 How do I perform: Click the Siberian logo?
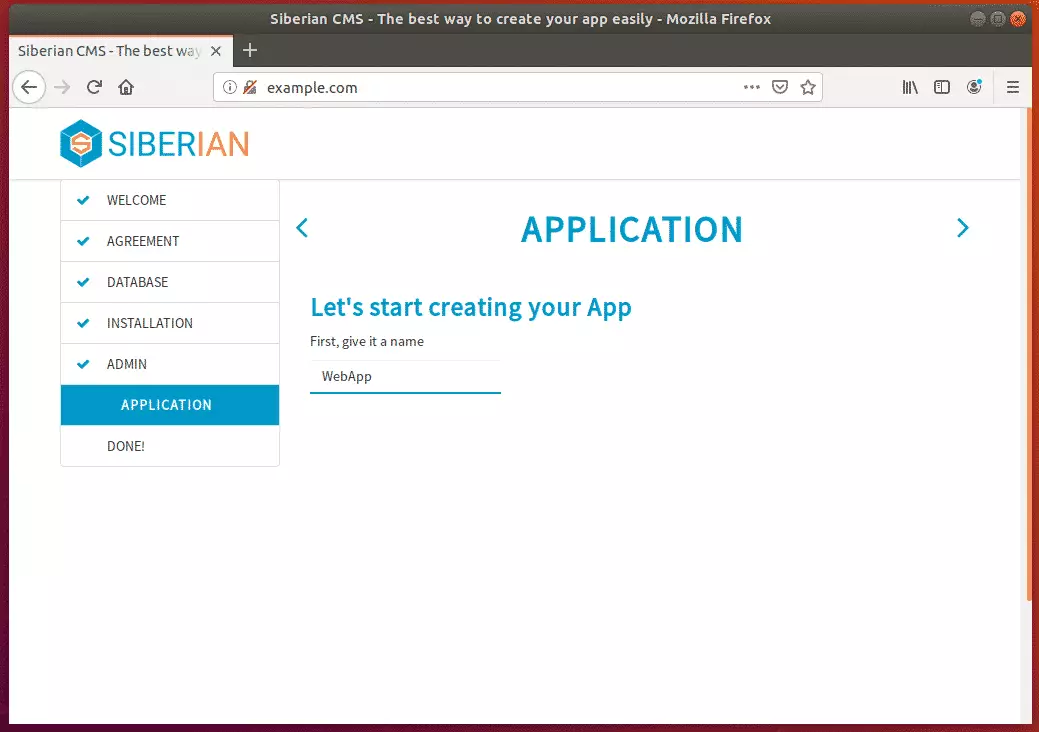coord(154,143)
